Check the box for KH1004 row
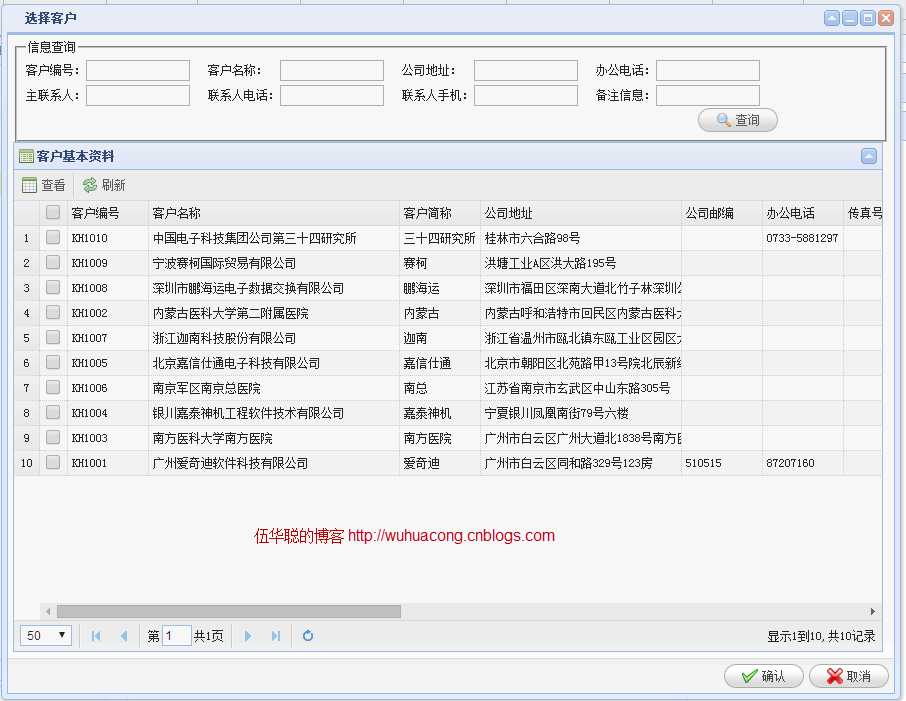906x701 pixels. click(x=53, y=412)
